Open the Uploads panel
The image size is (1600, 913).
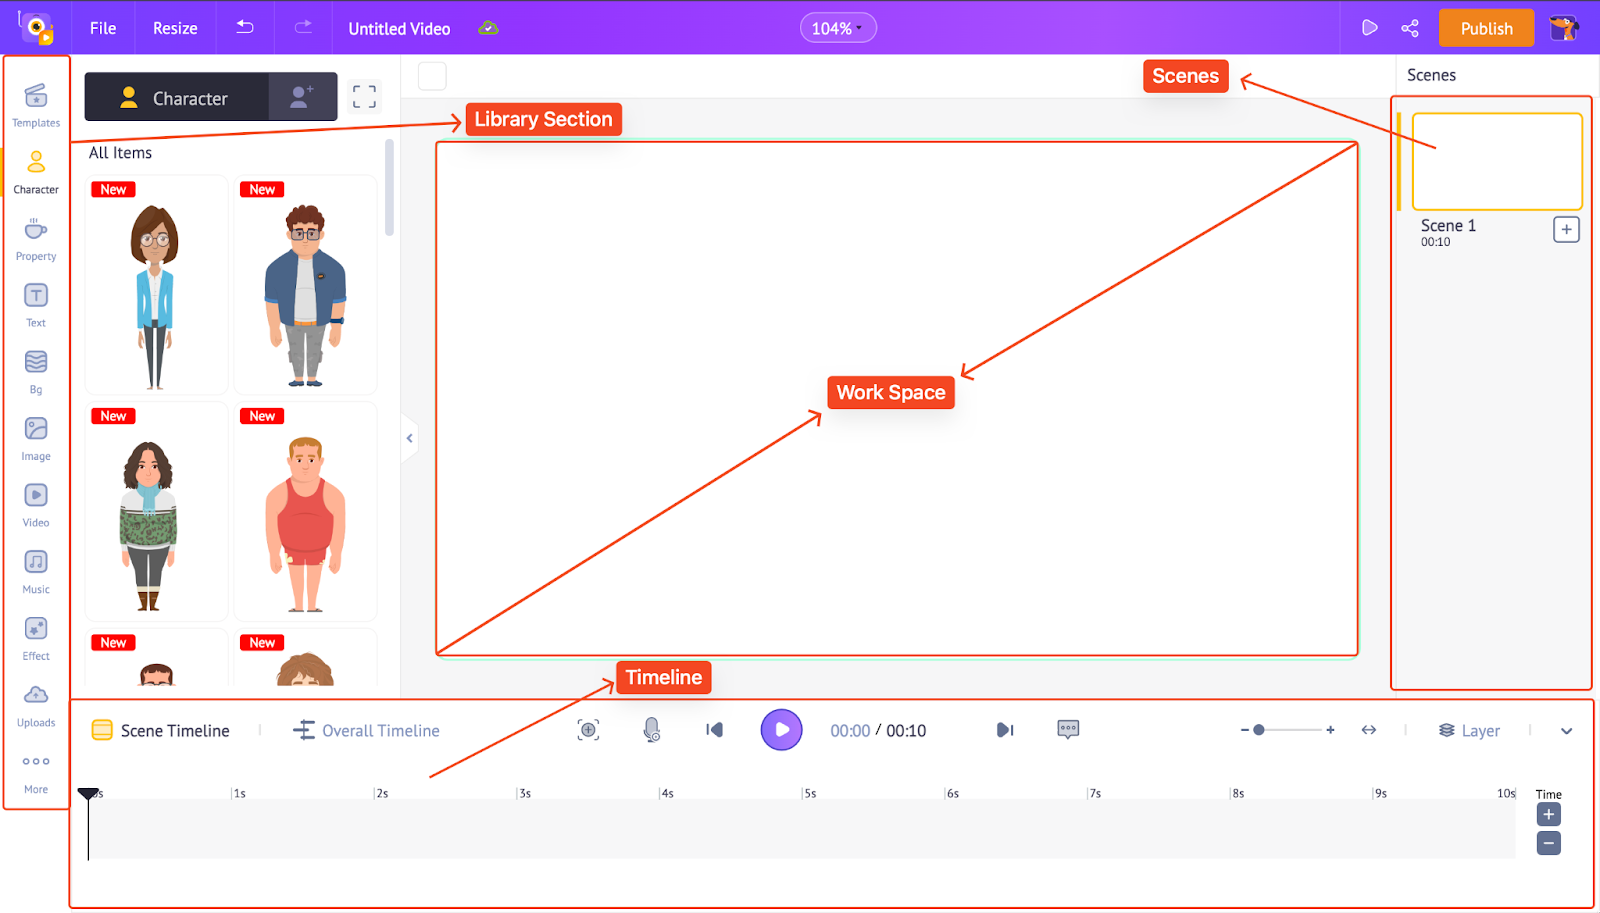click(36, 704)
